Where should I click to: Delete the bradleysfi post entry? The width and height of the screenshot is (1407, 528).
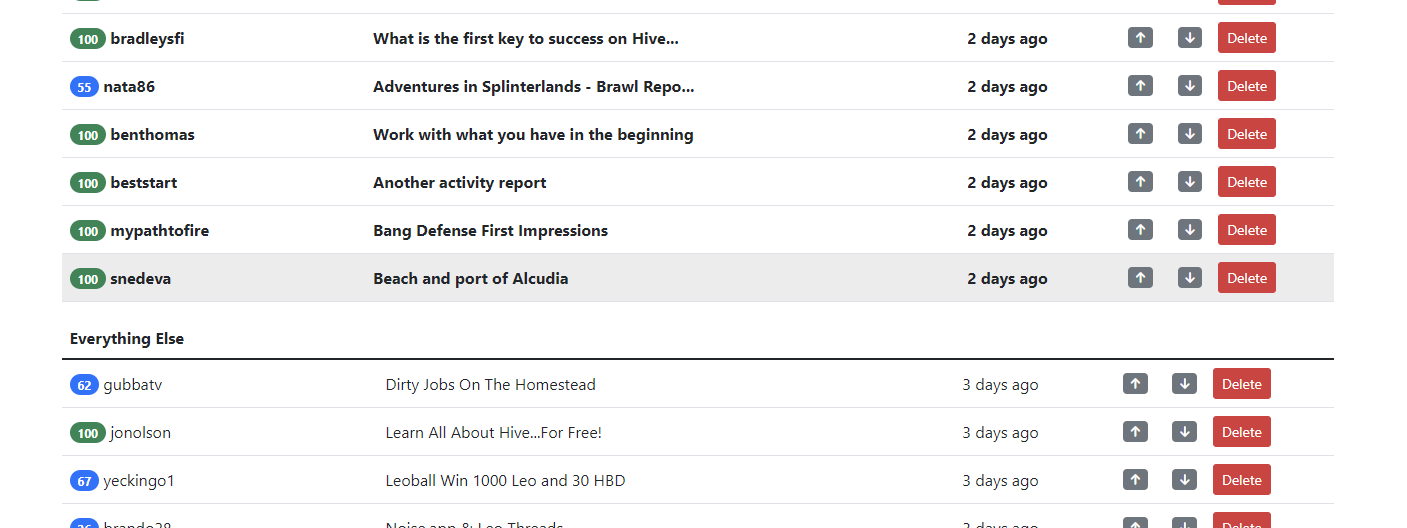(1246, 38)
